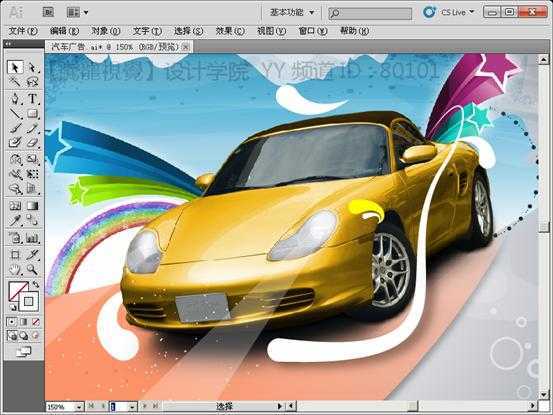
Task: Open the artboard number dropdown
Action: pos(133,407)
